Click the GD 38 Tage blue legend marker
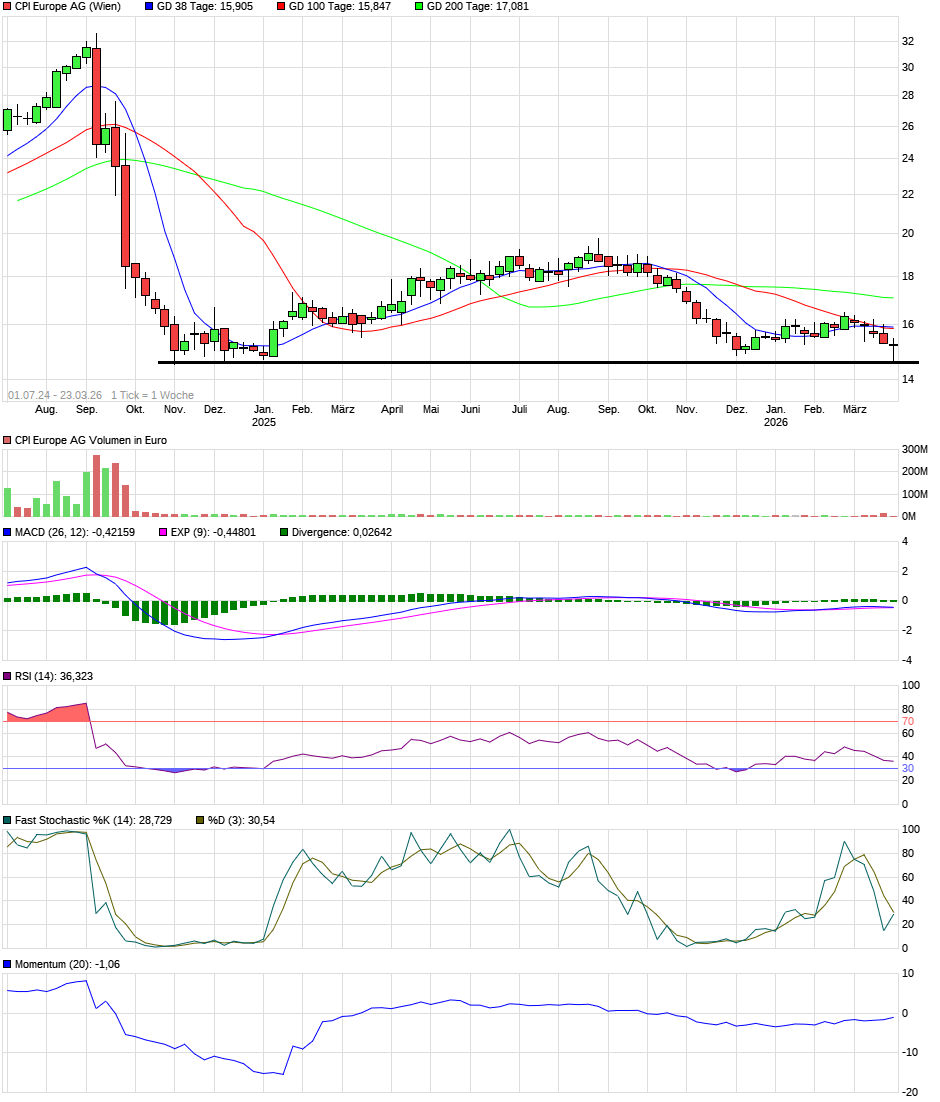The width and height of the screenshot is (940, 1102). [150, 6]
